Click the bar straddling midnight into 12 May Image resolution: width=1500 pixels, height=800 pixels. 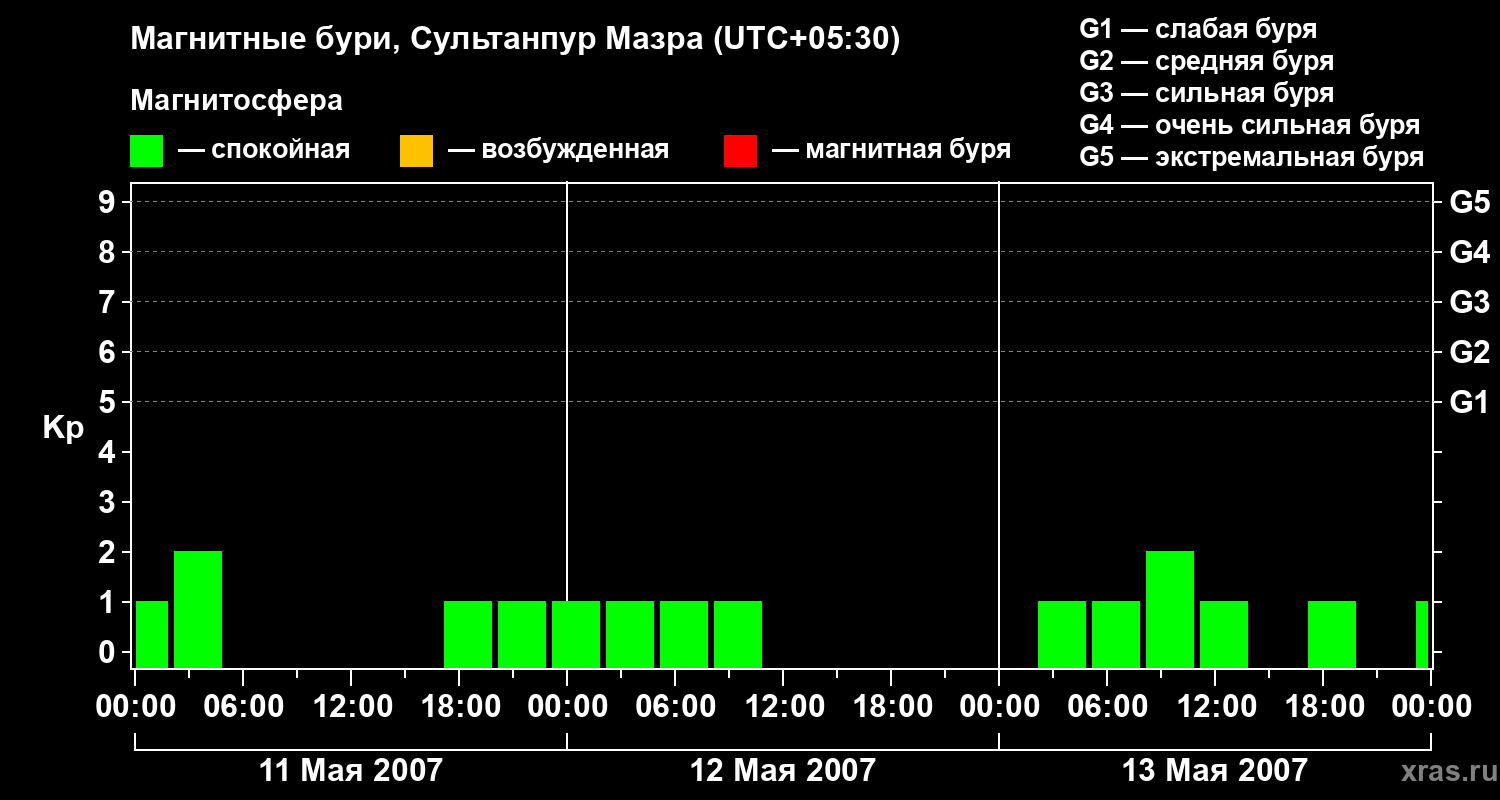(576, 634)
